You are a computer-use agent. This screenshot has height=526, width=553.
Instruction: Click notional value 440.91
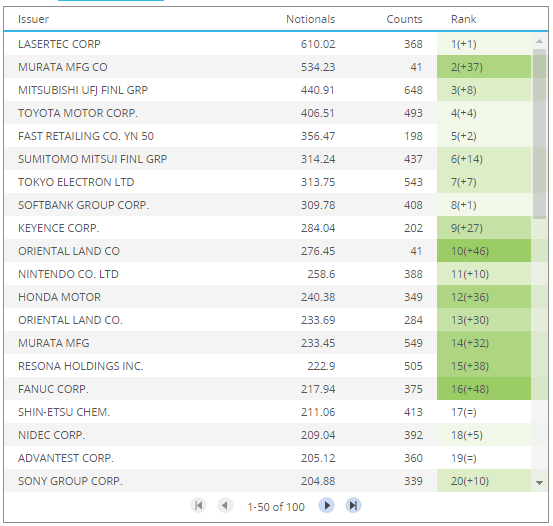tap(318, 90)
